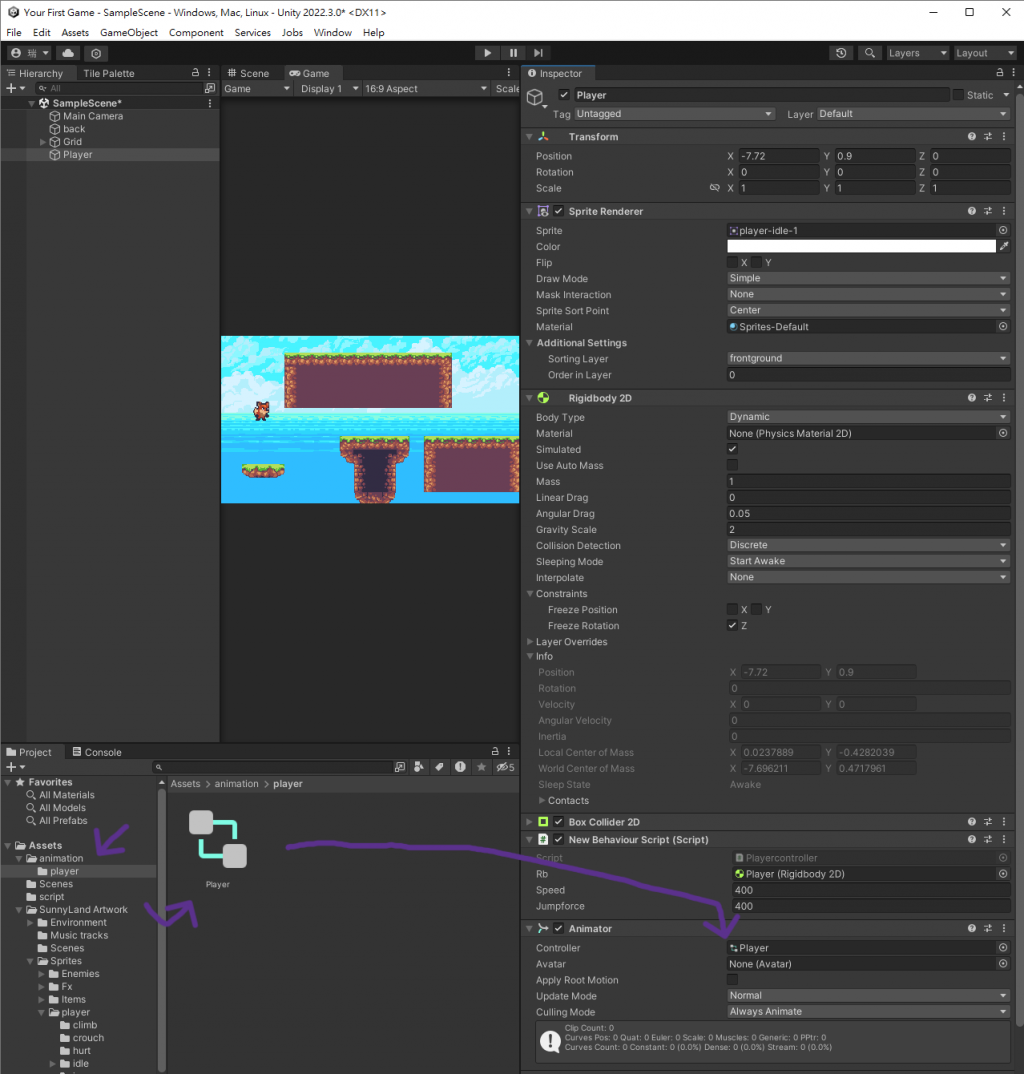Click the Step frame button
This screenshot has width=1024, height=1074.
click(x=538, y=53)
